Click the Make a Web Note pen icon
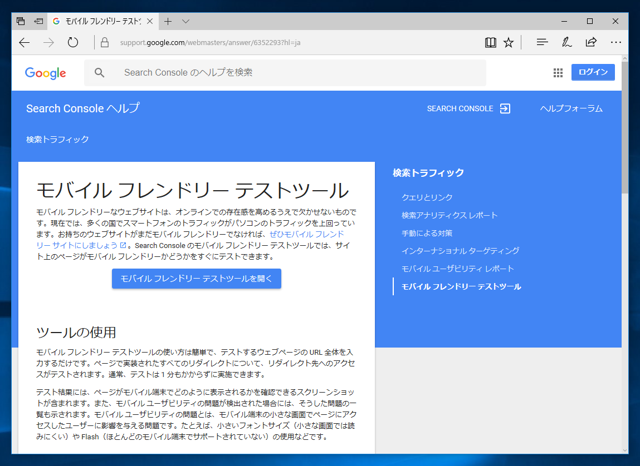 tap(567, 42)
